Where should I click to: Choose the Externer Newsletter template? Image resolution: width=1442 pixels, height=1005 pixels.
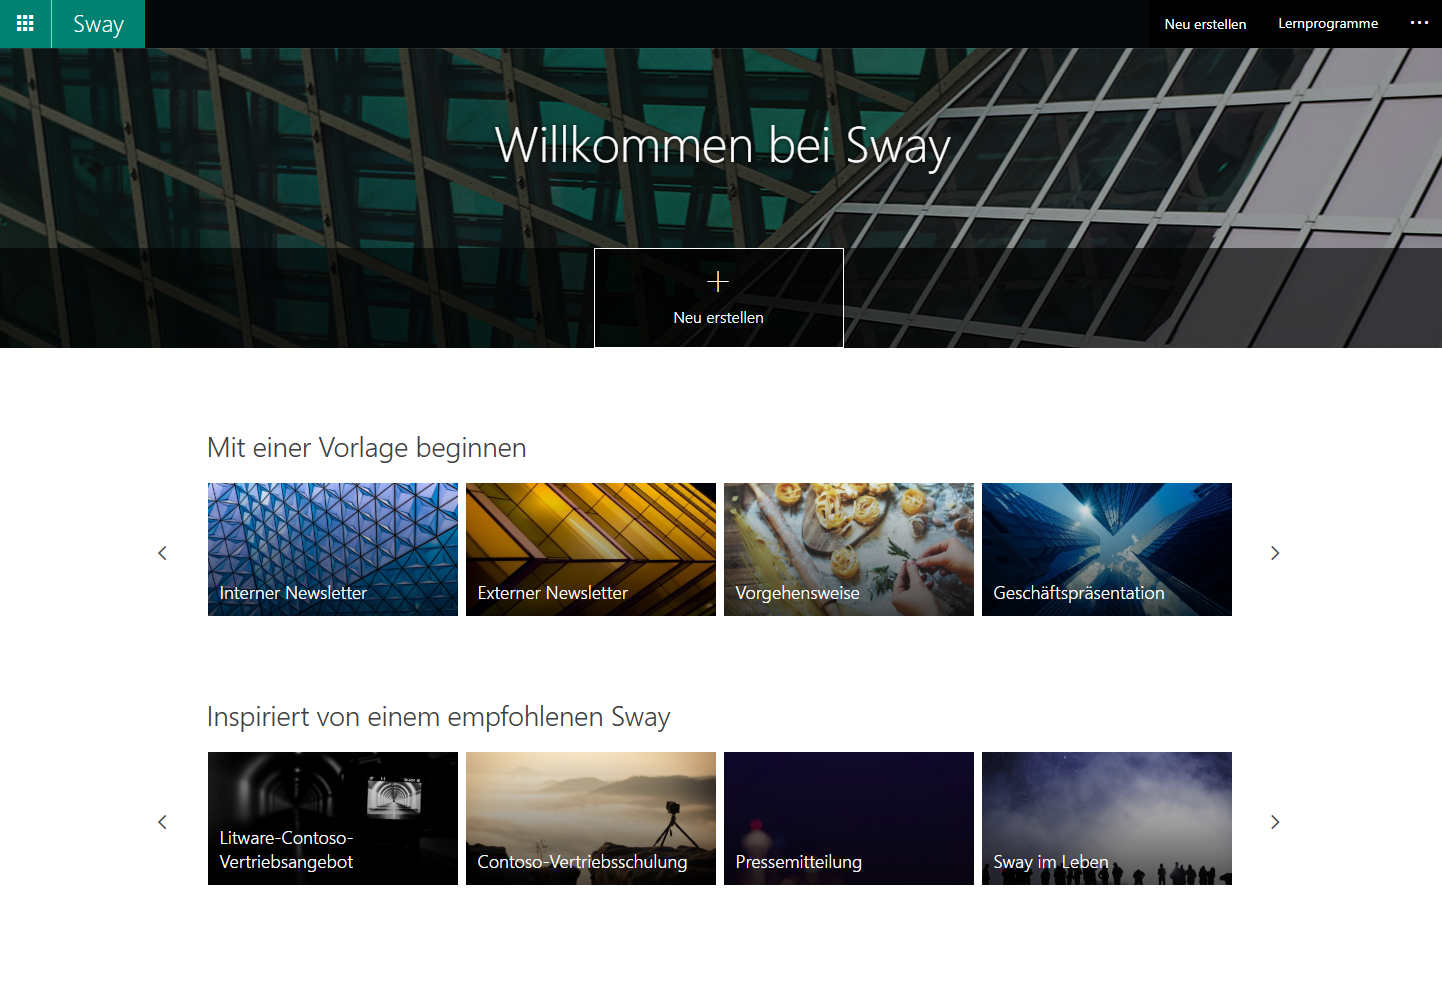[591, 549]
